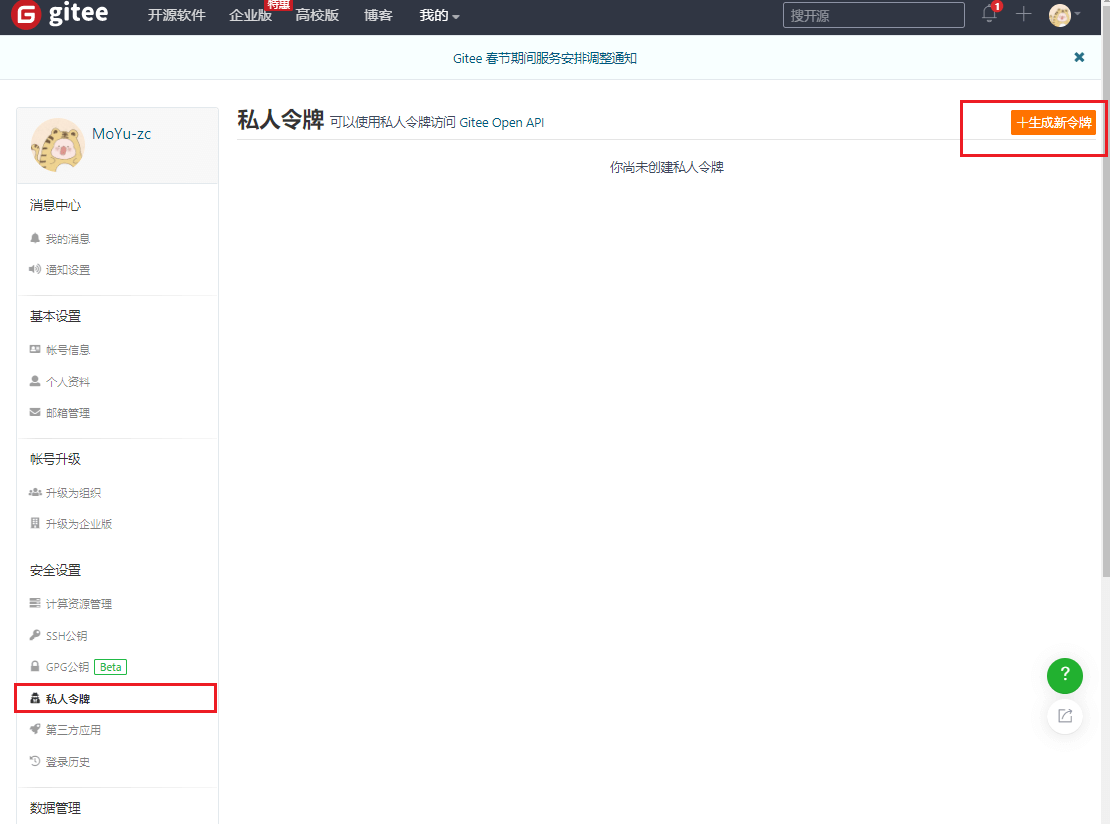Click the plus create icon in header
This screenshot has width=1110, height=824.
[x=1024, y=14]
